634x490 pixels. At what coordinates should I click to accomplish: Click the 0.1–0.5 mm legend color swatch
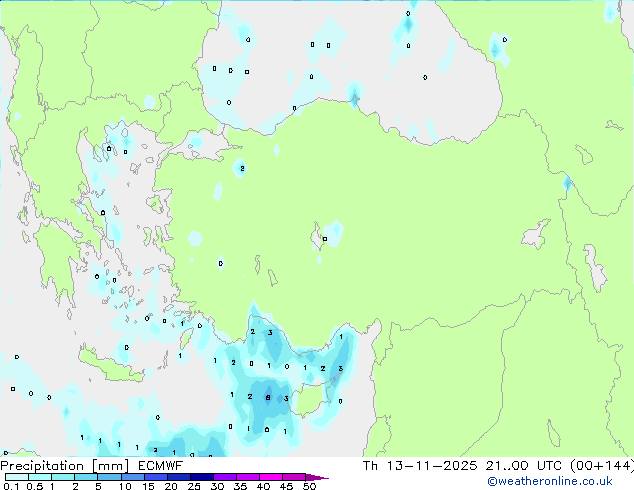click(x=17, y=477)
